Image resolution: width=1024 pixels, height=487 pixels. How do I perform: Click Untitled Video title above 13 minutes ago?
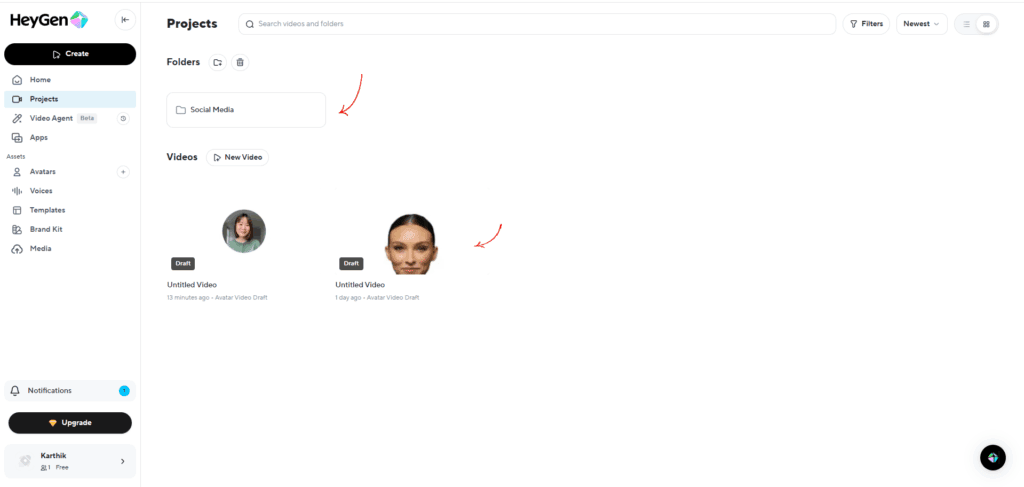192,285
